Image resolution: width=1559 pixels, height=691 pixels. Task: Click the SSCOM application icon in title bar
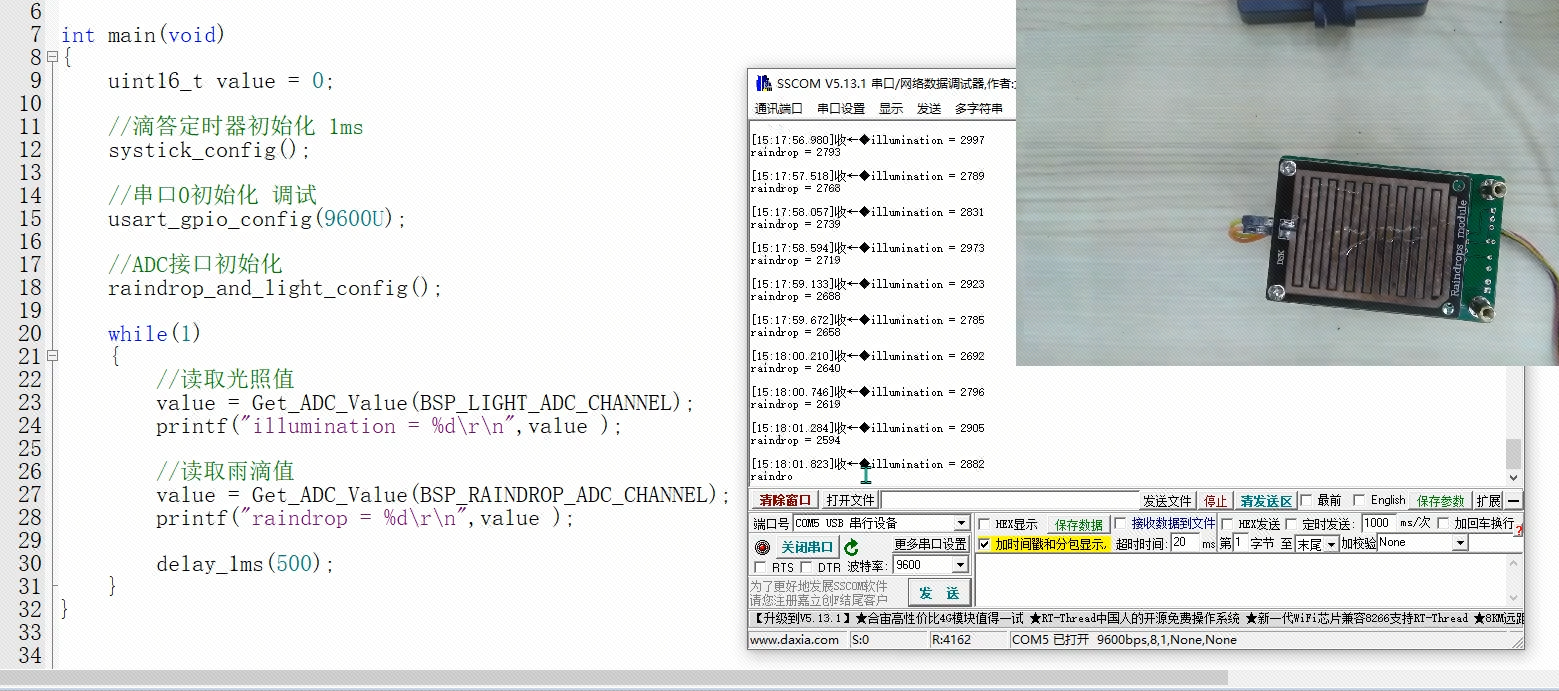click(x=763, y=83)
